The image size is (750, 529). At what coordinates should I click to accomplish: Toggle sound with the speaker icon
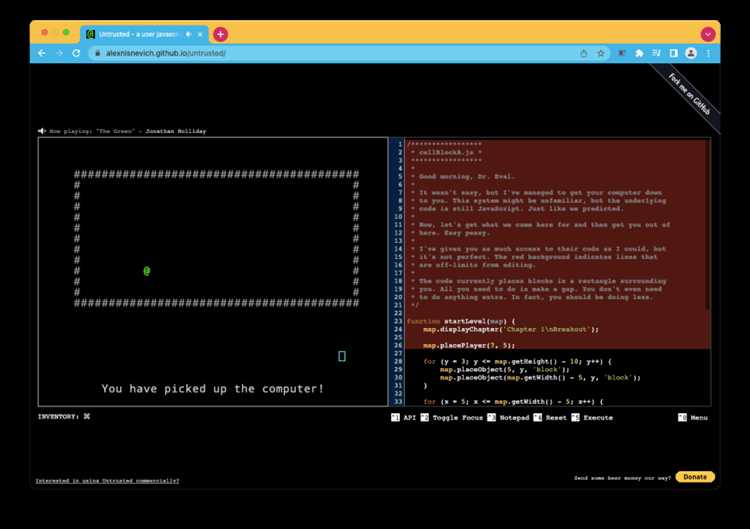pos(42,131)
